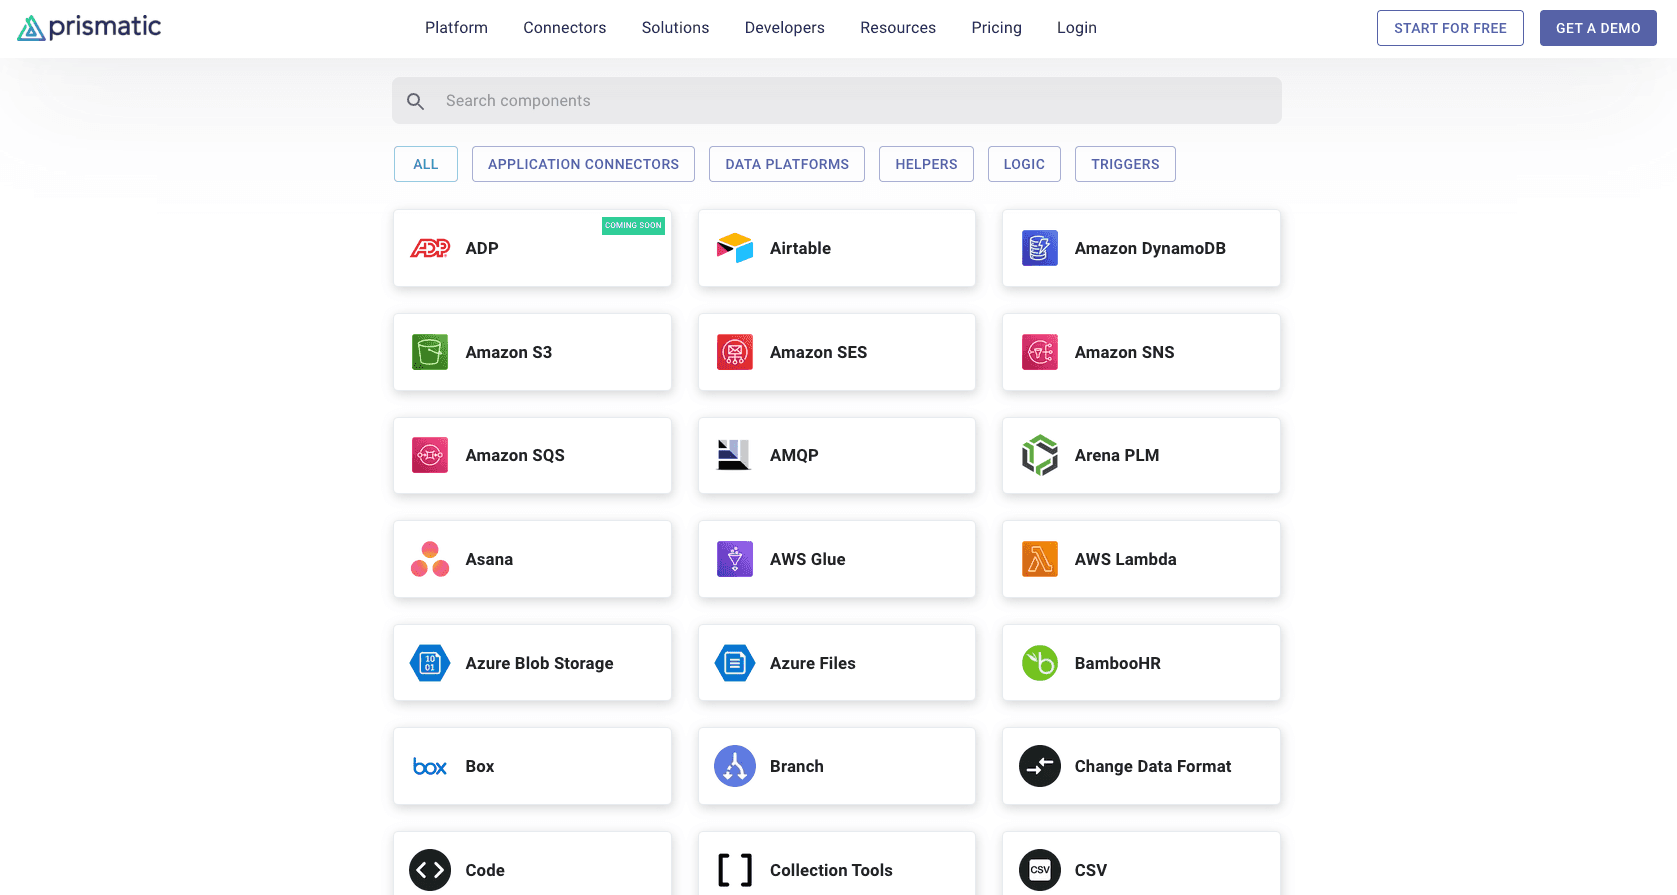Open the Azure Files label
The height and width of the screenshot is (895, 1677).
click(x=813, y=663)
